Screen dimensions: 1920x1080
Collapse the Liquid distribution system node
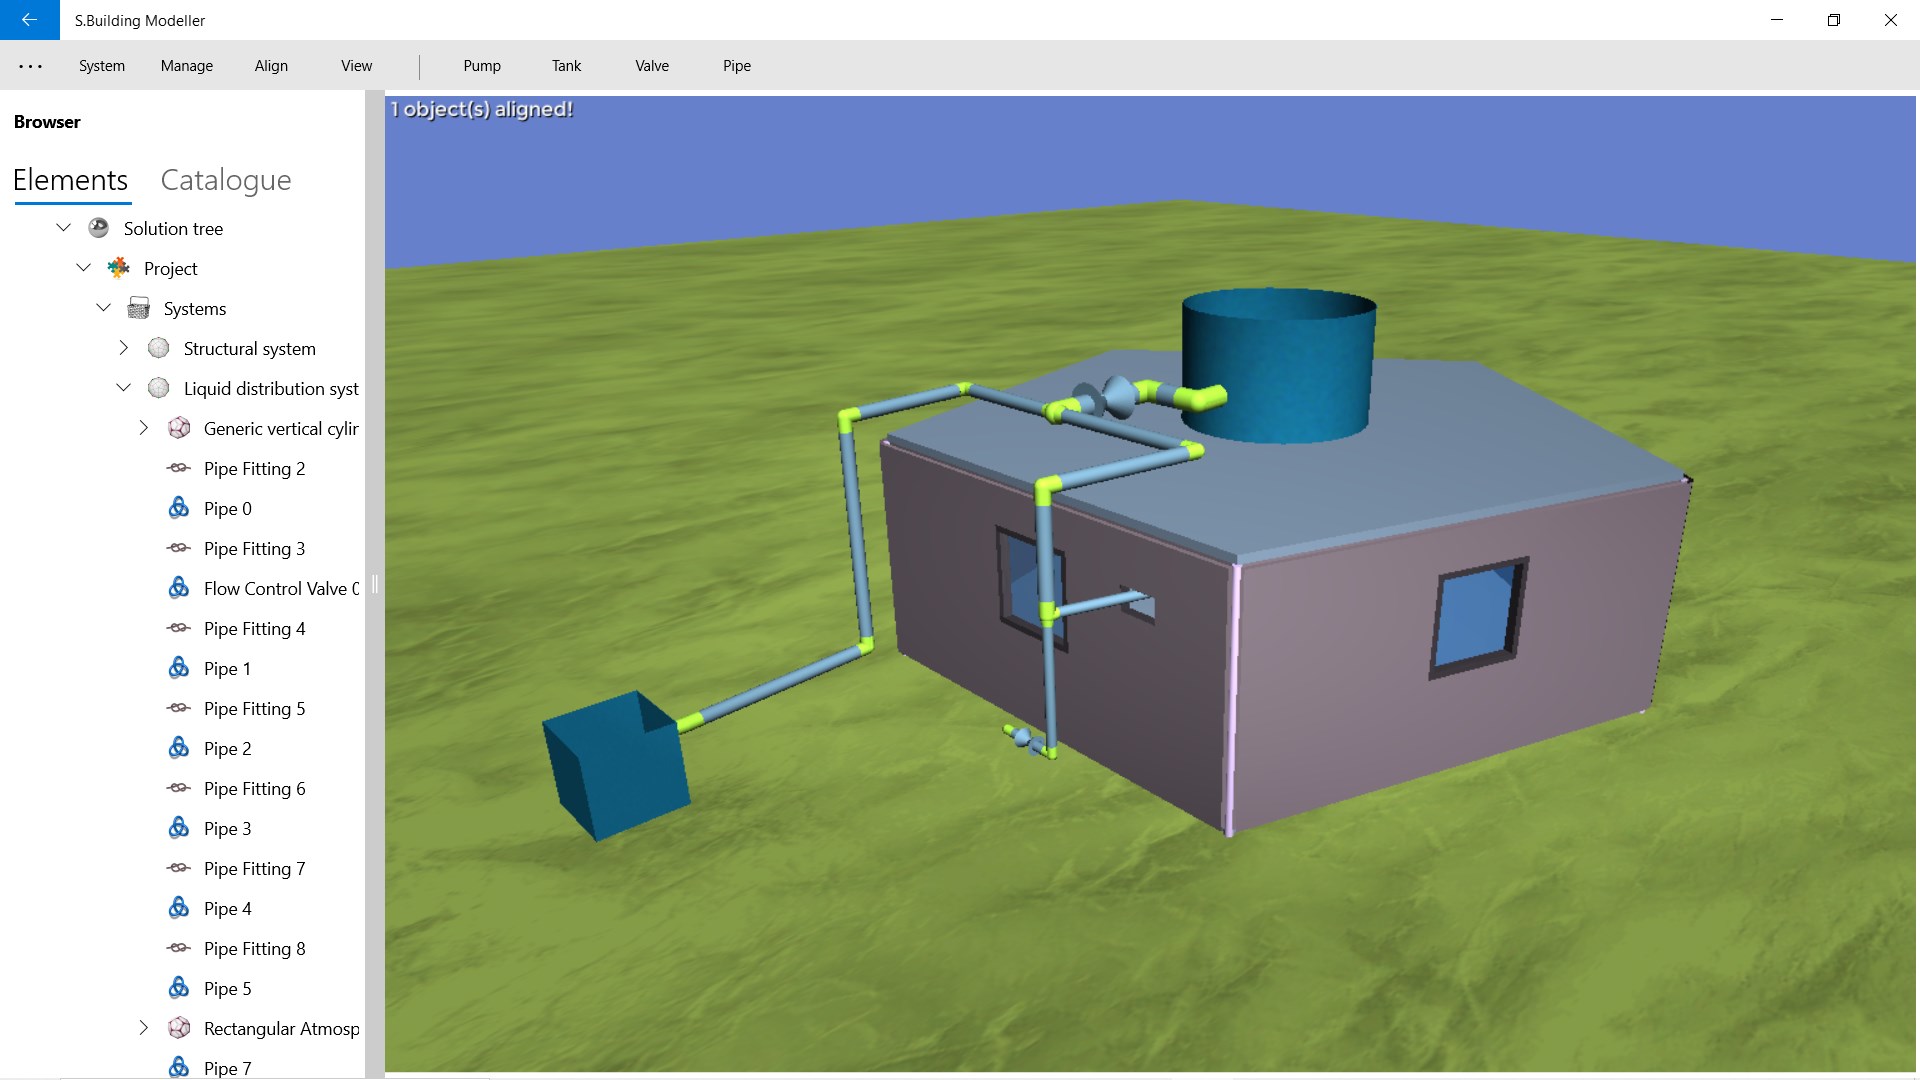[x=124, y=388]
